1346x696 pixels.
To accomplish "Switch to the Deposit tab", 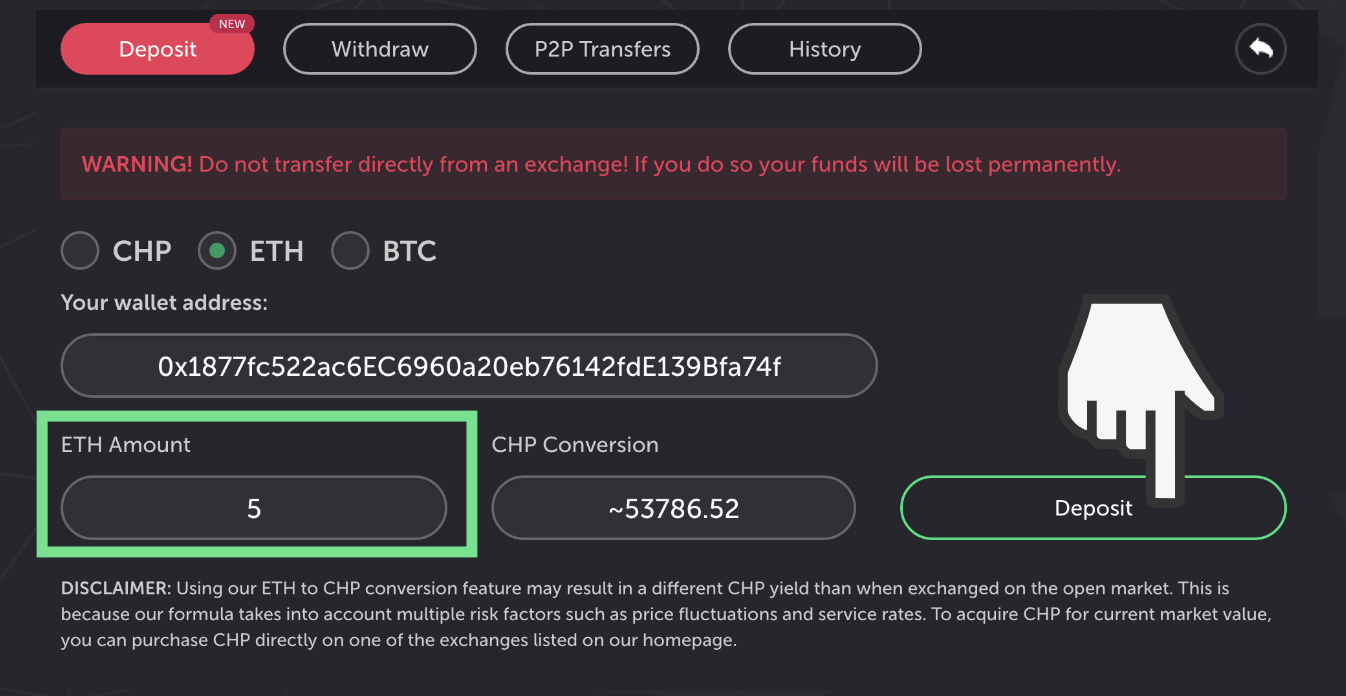I will tap(157, 49).
